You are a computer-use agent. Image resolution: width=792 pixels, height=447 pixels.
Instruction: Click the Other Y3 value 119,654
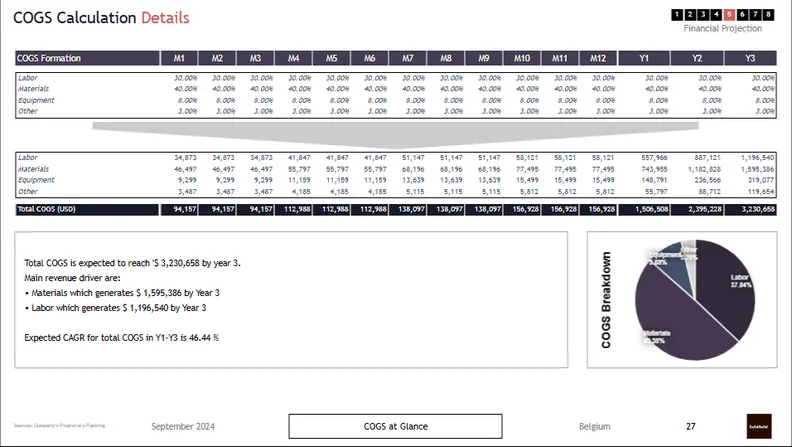760,191
